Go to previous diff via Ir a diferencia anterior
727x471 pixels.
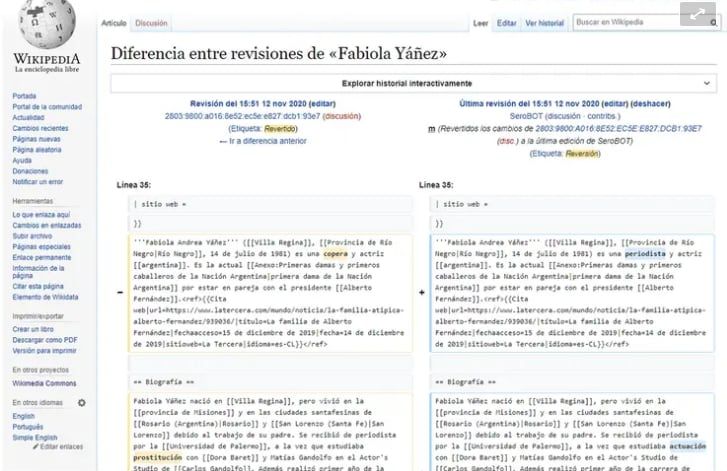(x=263, y=141)
